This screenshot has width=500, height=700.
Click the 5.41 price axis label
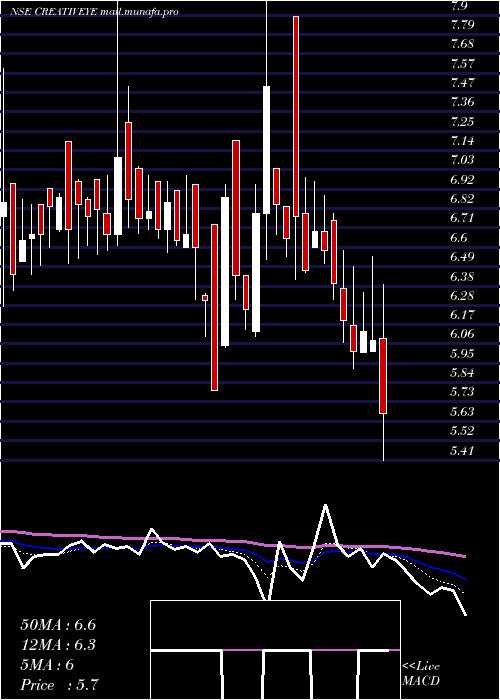(462, 450)
